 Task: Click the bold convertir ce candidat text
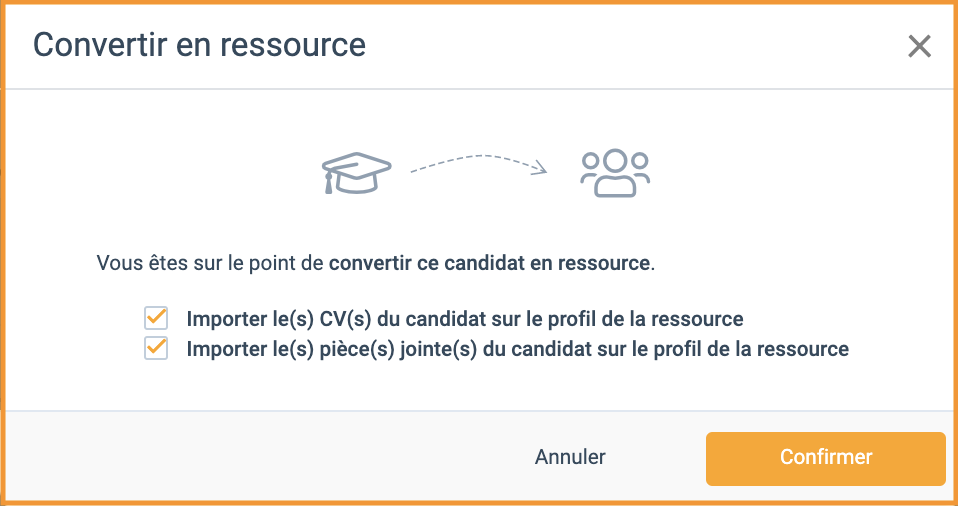[488, 263]
